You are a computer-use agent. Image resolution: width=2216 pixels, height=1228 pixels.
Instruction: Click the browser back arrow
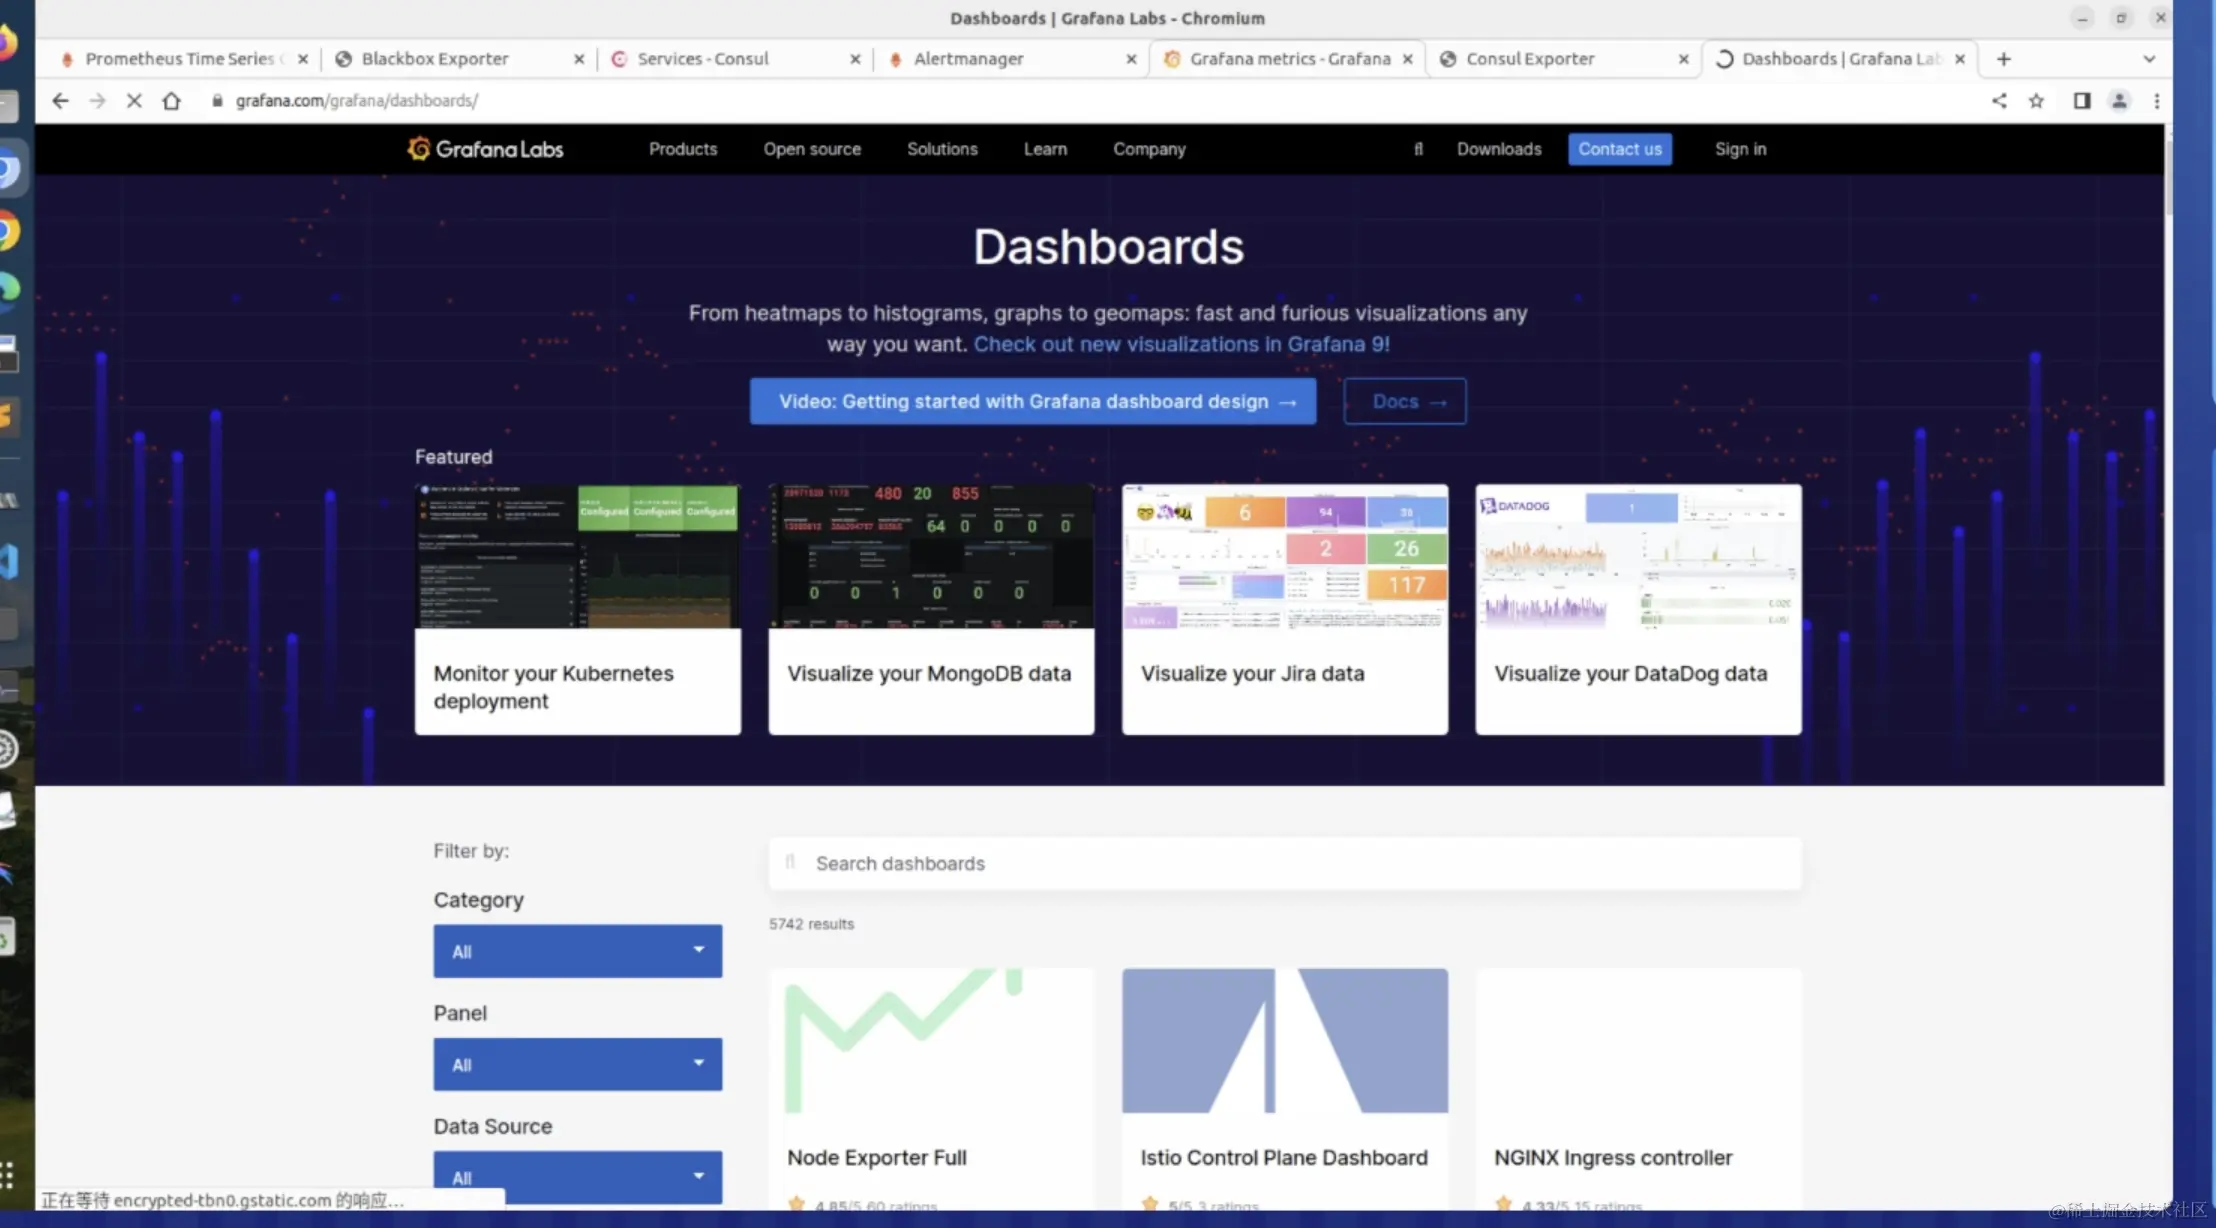[60, 101]
